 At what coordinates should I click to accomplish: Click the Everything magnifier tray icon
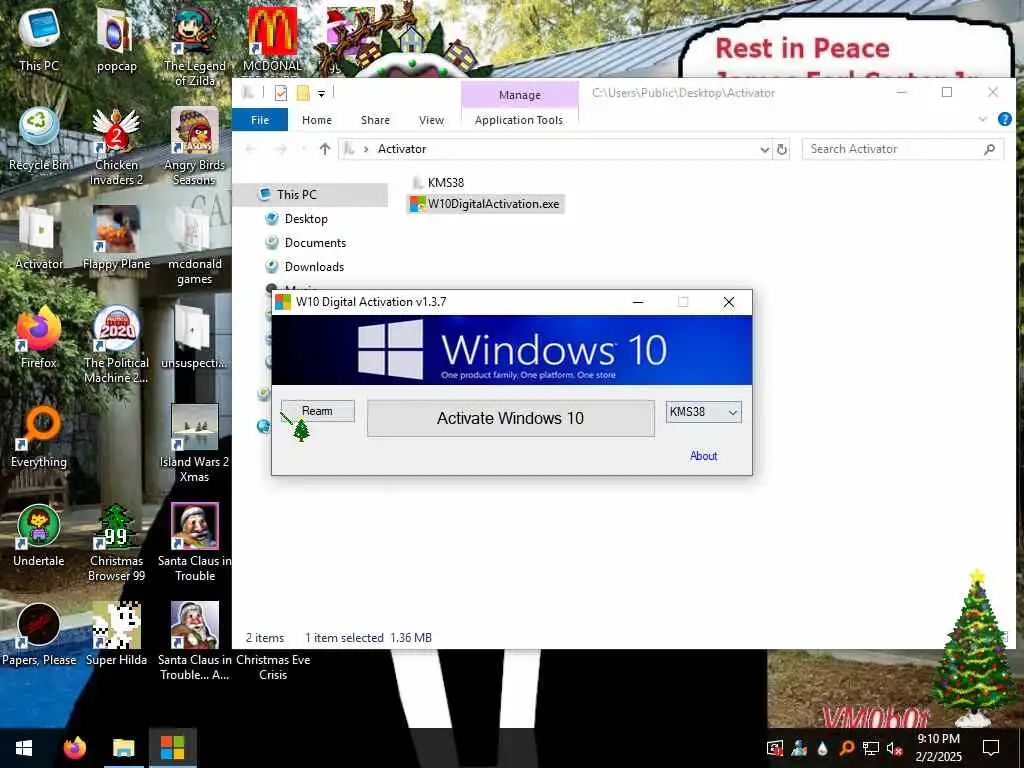(847, 748)
